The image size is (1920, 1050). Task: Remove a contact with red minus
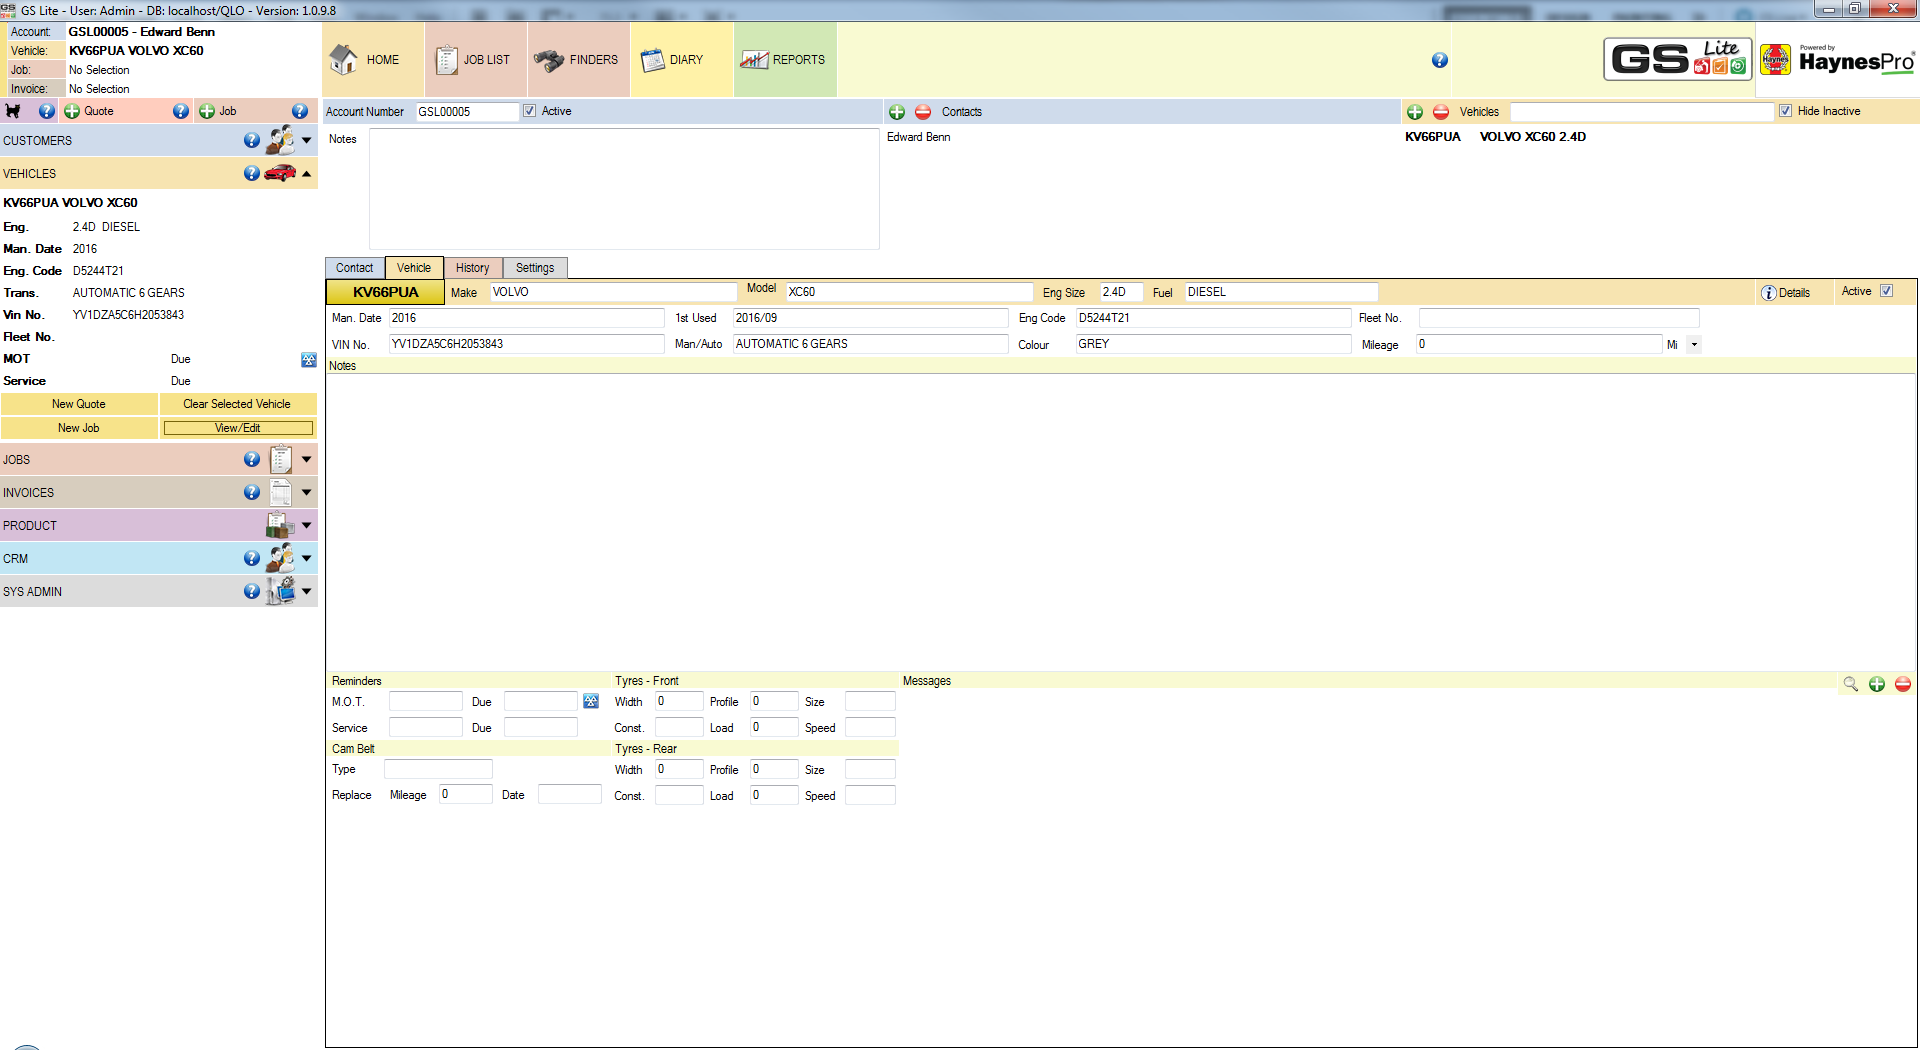click(923, 112)
